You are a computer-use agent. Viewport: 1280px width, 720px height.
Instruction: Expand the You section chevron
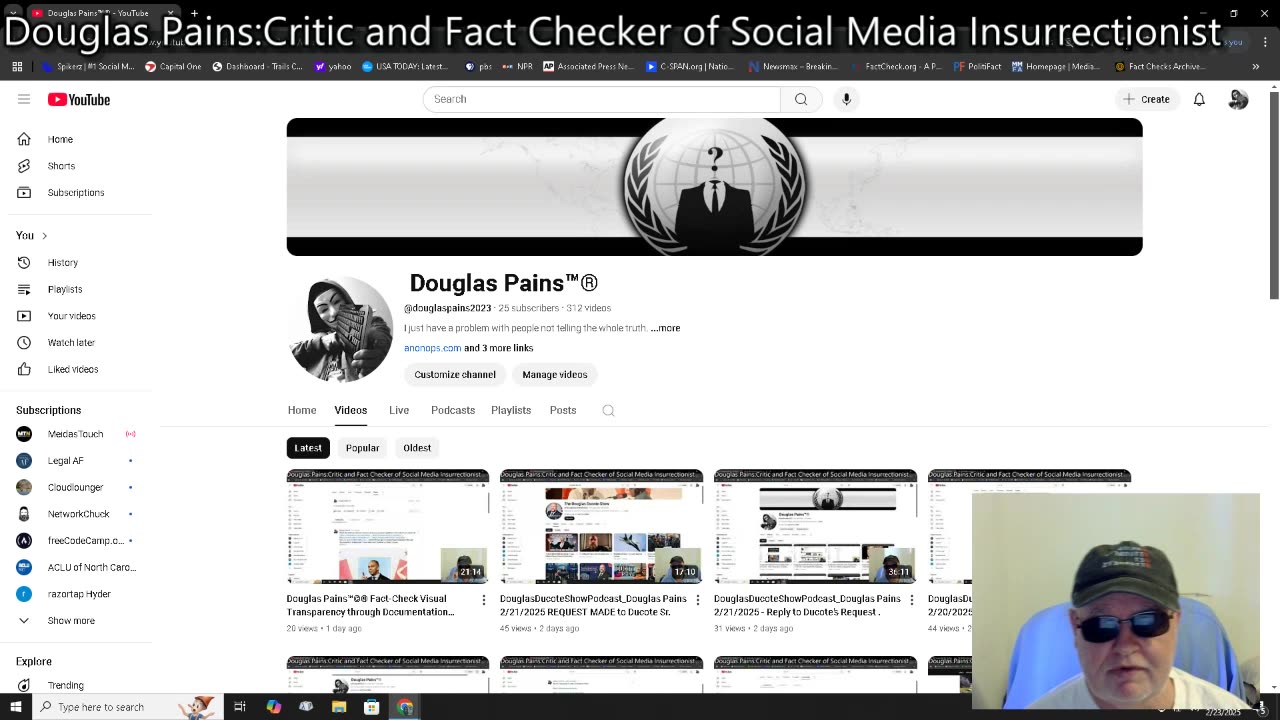coord(44,236)
